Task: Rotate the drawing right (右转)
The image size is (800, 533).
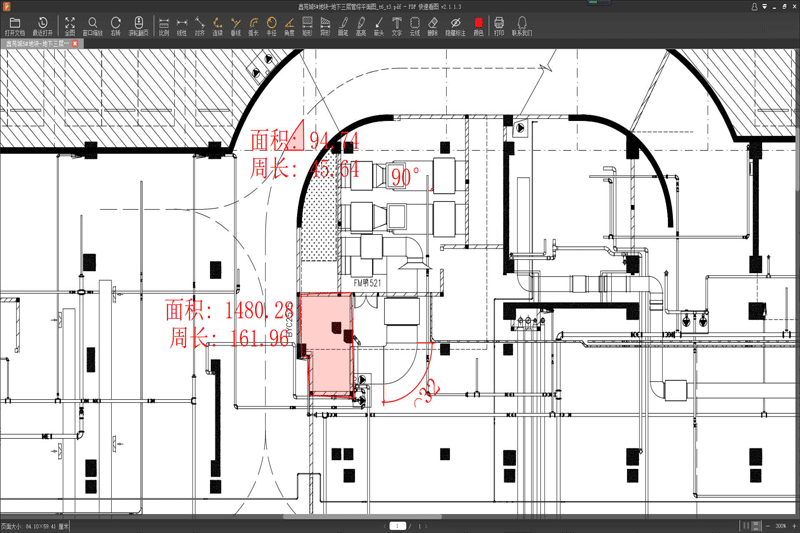Action: 116,26
